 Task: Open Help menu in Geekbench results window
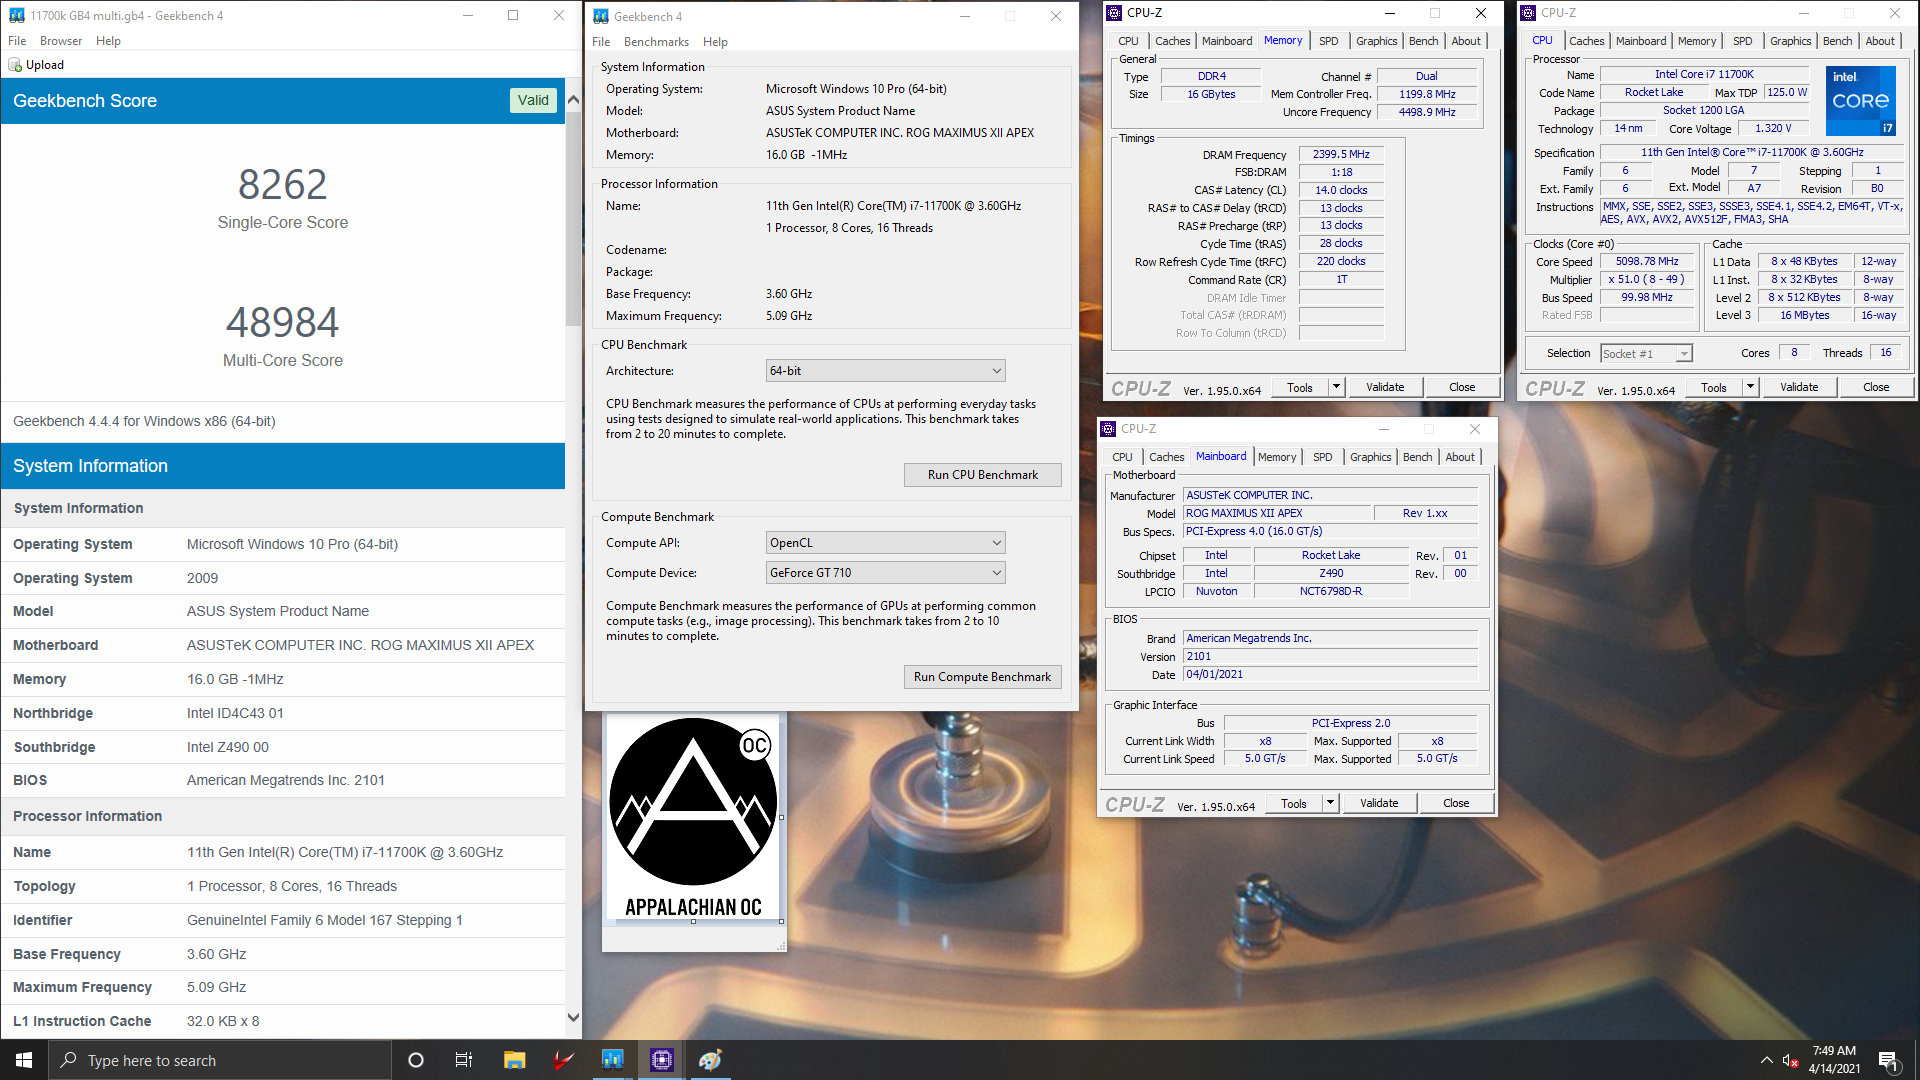(108, 41)
